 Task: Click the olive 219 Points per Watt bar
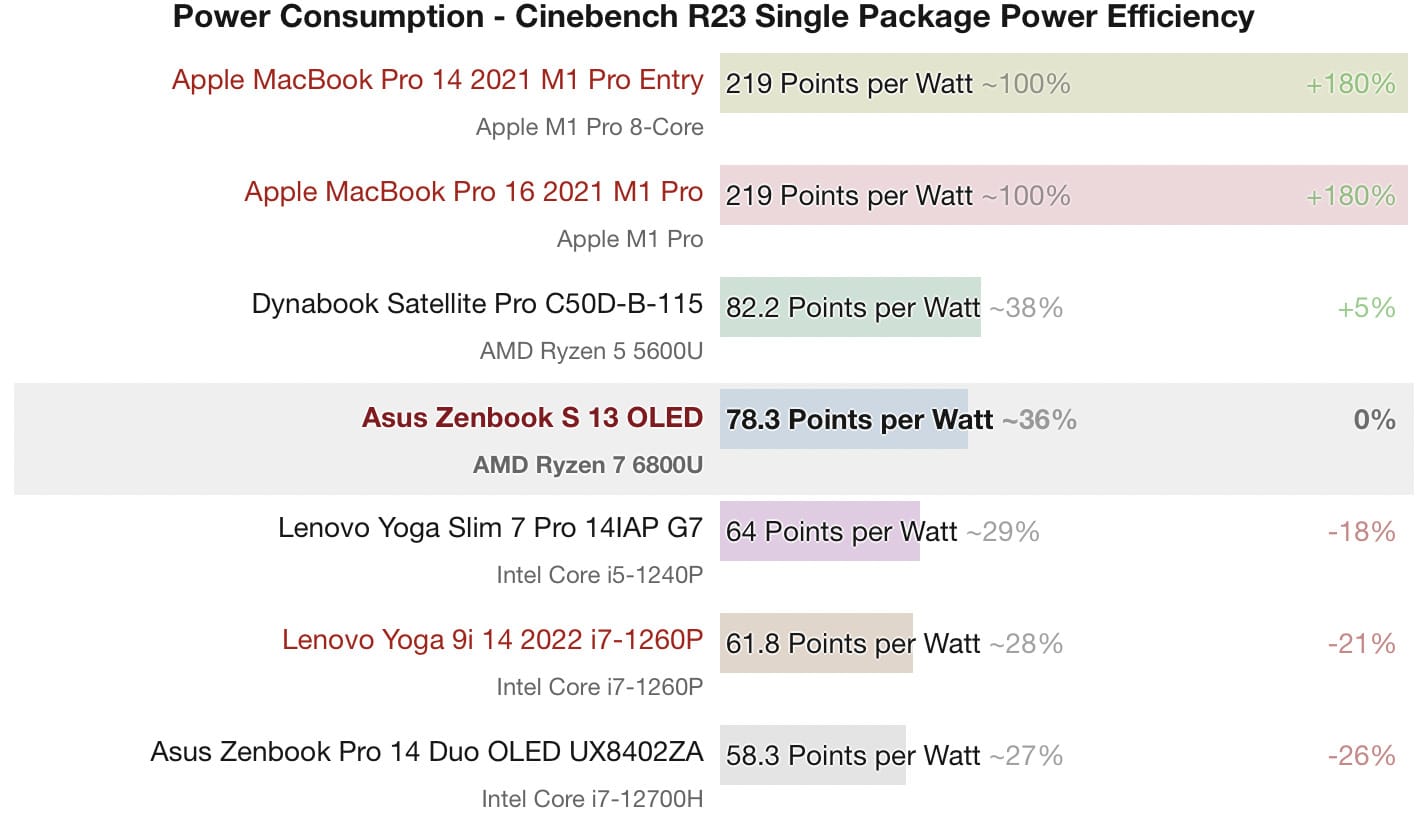point(1064,83)
